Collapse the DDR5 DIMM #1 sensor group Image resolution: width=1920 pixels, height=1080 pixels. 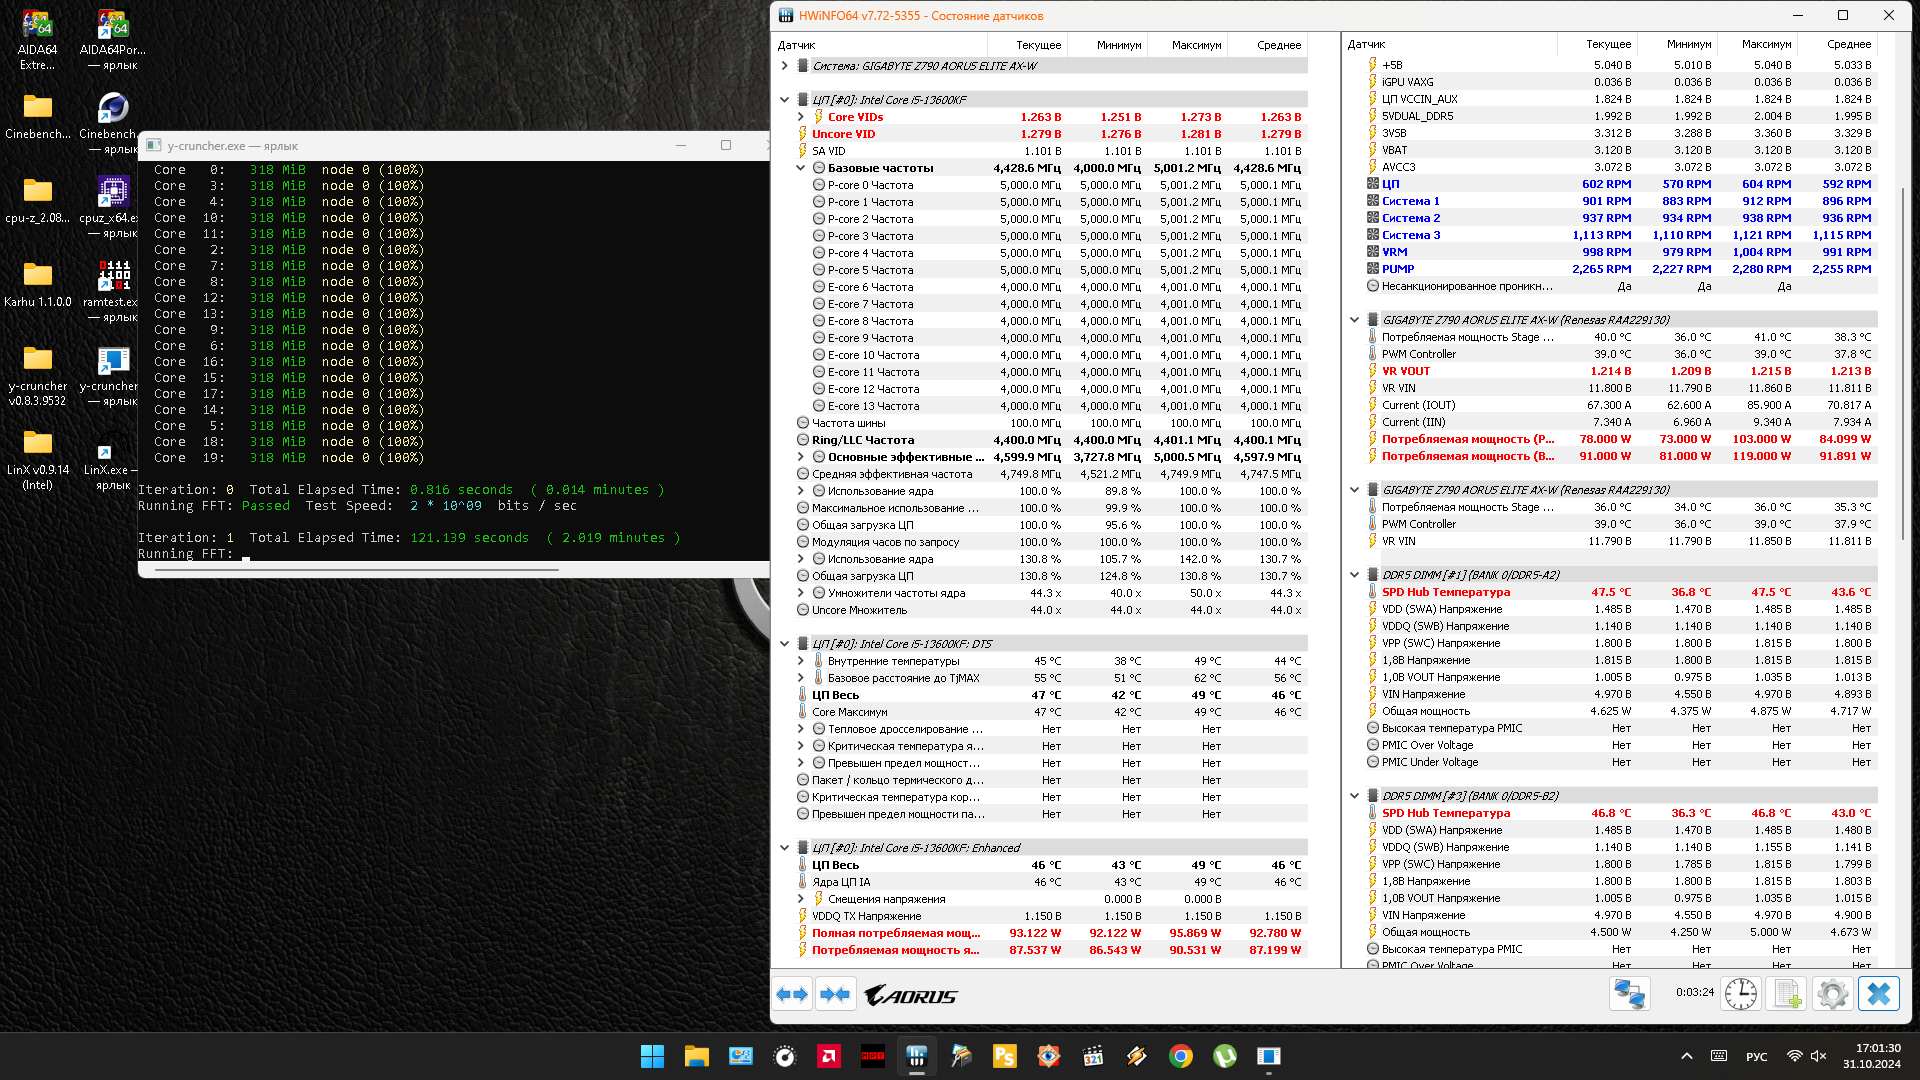point(1355,575)
